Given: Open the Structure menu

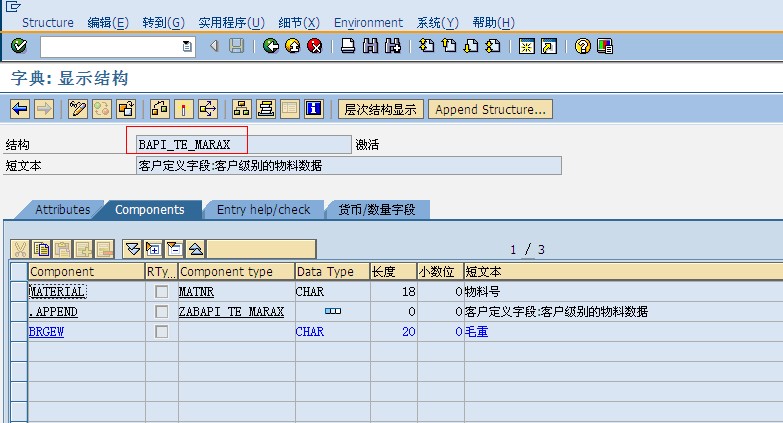Looking at the screenshot, I should (x=47, y=23).
